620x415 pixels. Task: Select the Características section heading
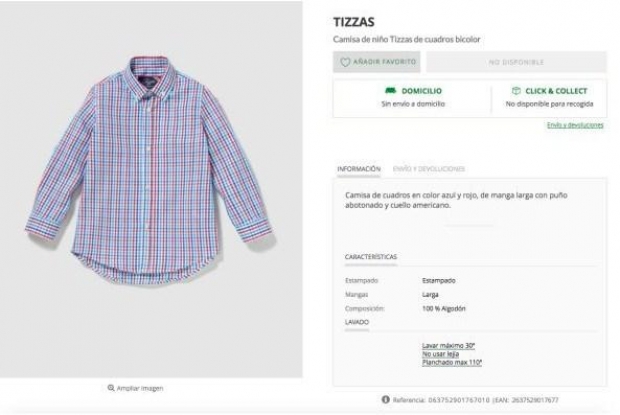coord(370,257)
